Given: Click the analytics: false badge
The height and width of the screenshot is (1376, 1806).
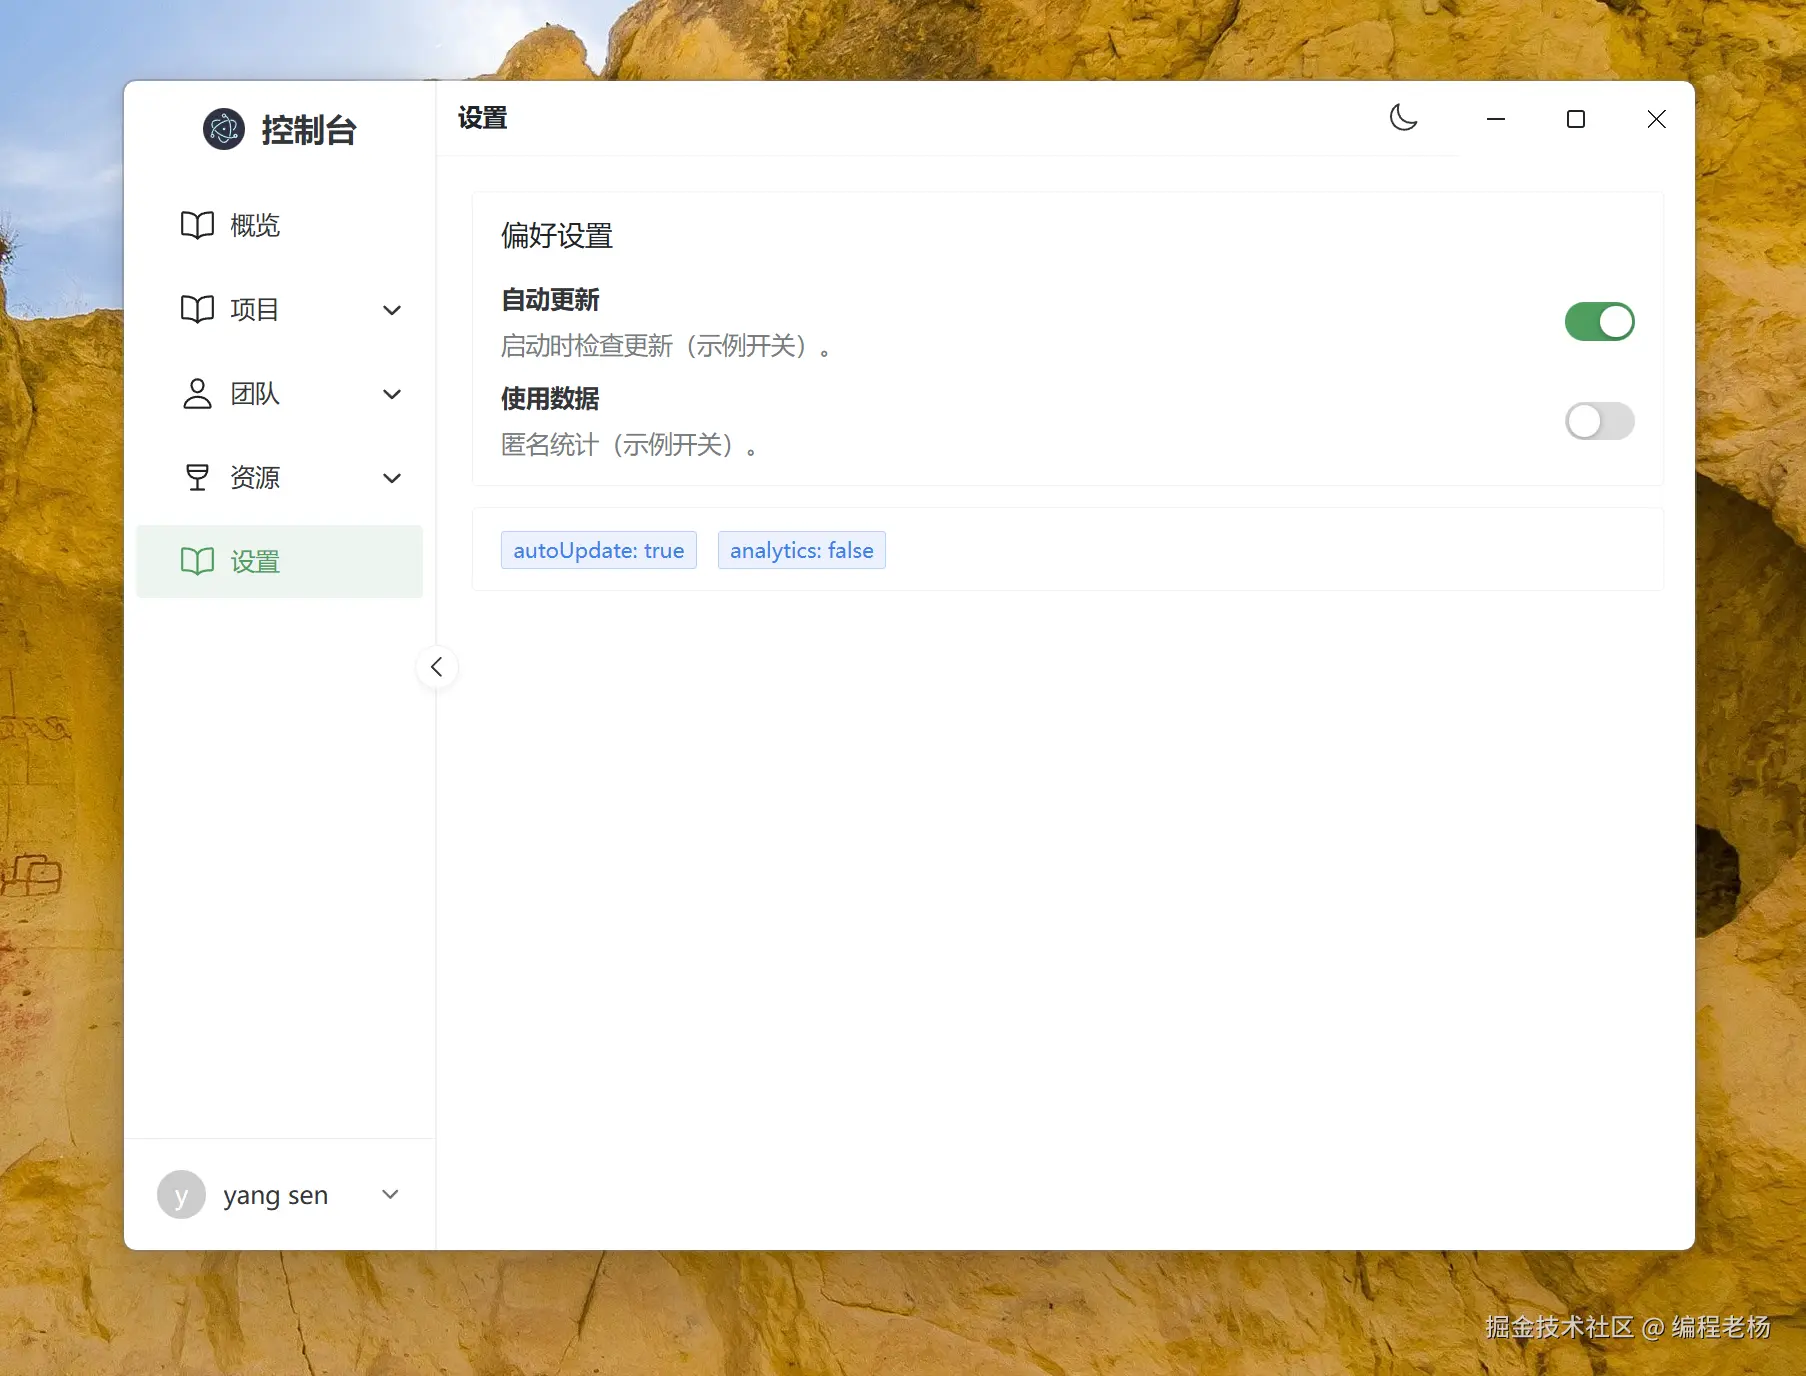Looking at the screenshot, I should 801,550.
